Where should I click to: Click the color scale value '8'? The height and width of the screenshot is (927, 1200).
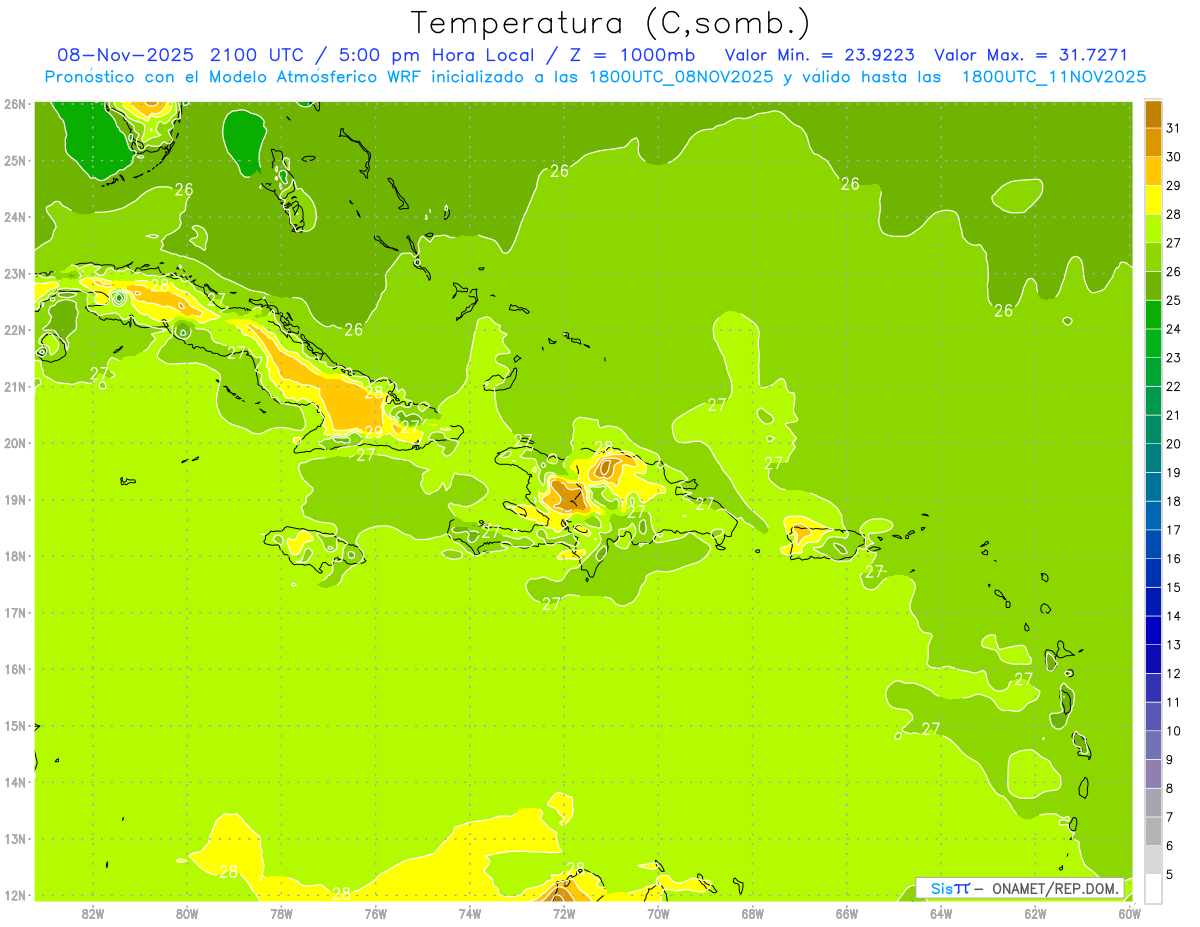pyautogui.click(x=1169, y=788)
